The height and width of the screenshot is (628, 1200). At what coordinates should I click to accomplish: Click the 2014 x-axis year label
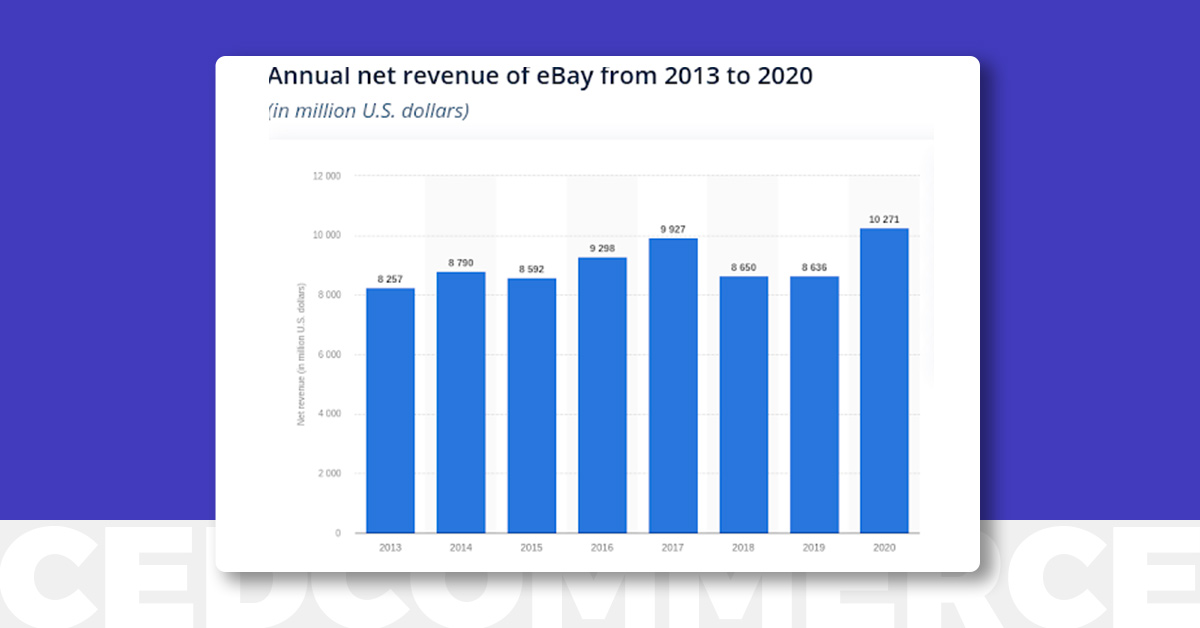coord(461,548)
